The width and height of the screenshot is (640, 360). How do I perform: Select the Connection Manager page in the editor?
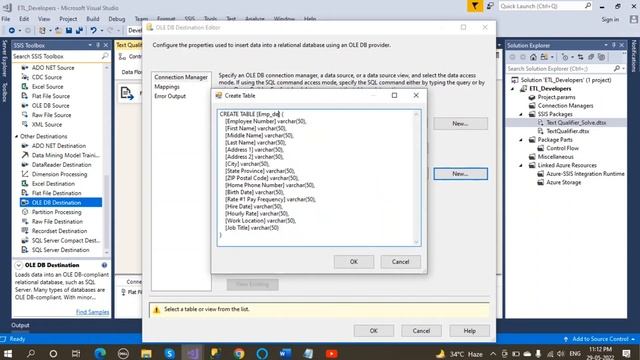181,77
